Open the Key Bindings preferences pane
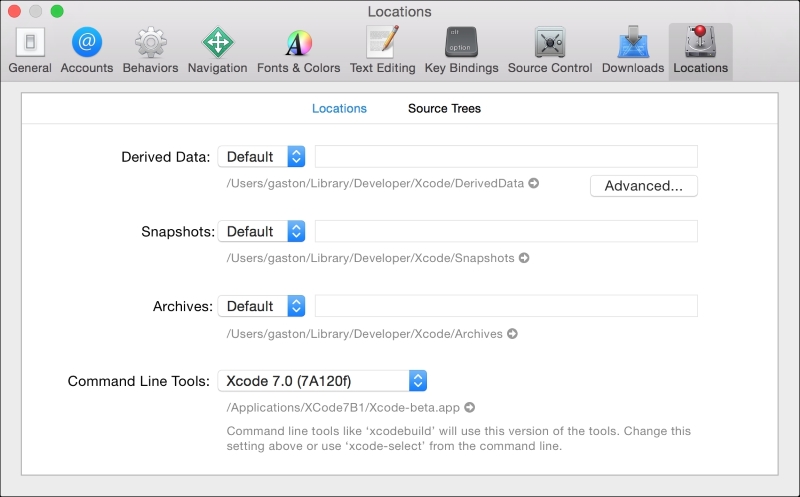This screenshot has height=497, width=800. pyautogui.click(x=460, y=50)
